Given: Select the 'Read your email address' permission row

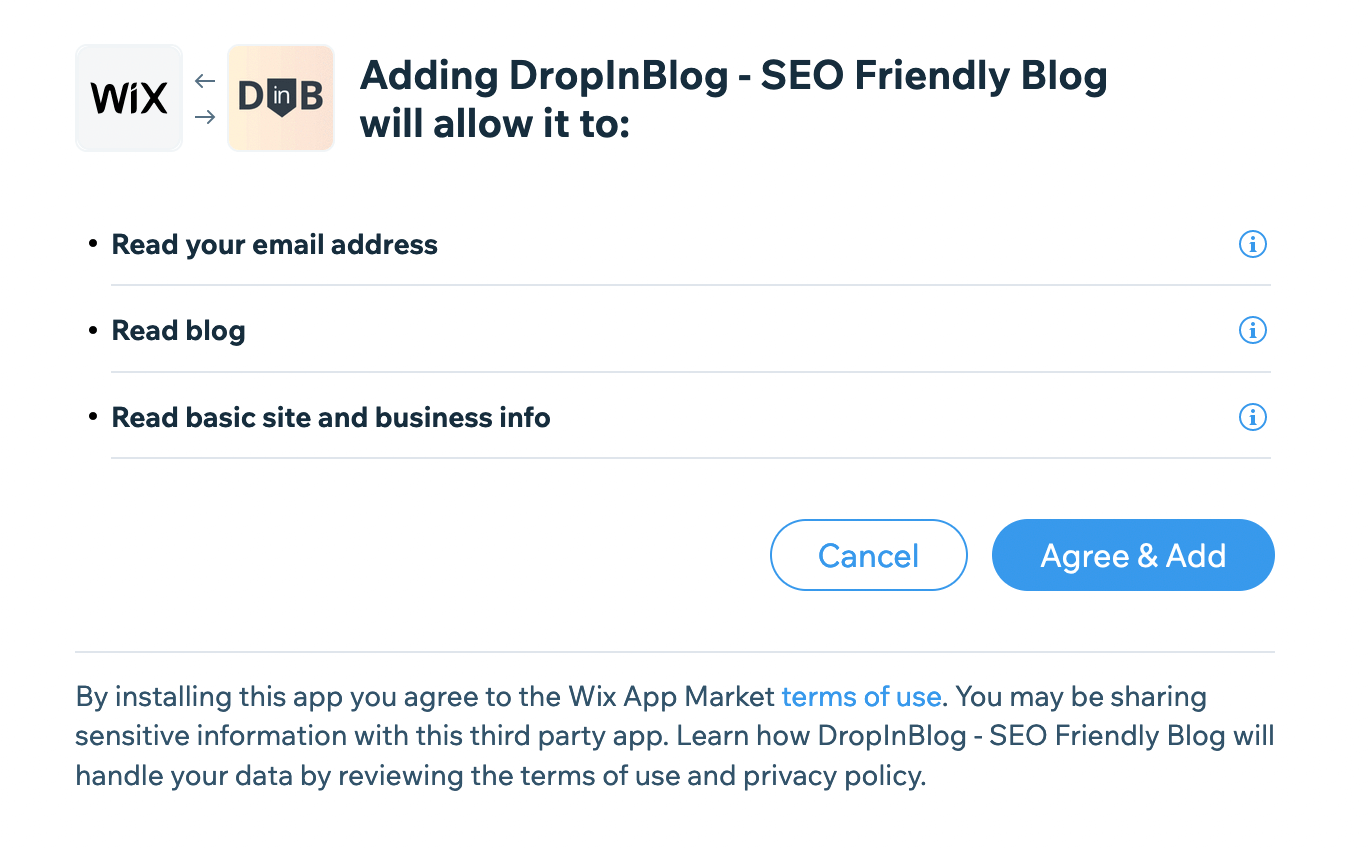Looking at the screenshot, I should 275,244.
